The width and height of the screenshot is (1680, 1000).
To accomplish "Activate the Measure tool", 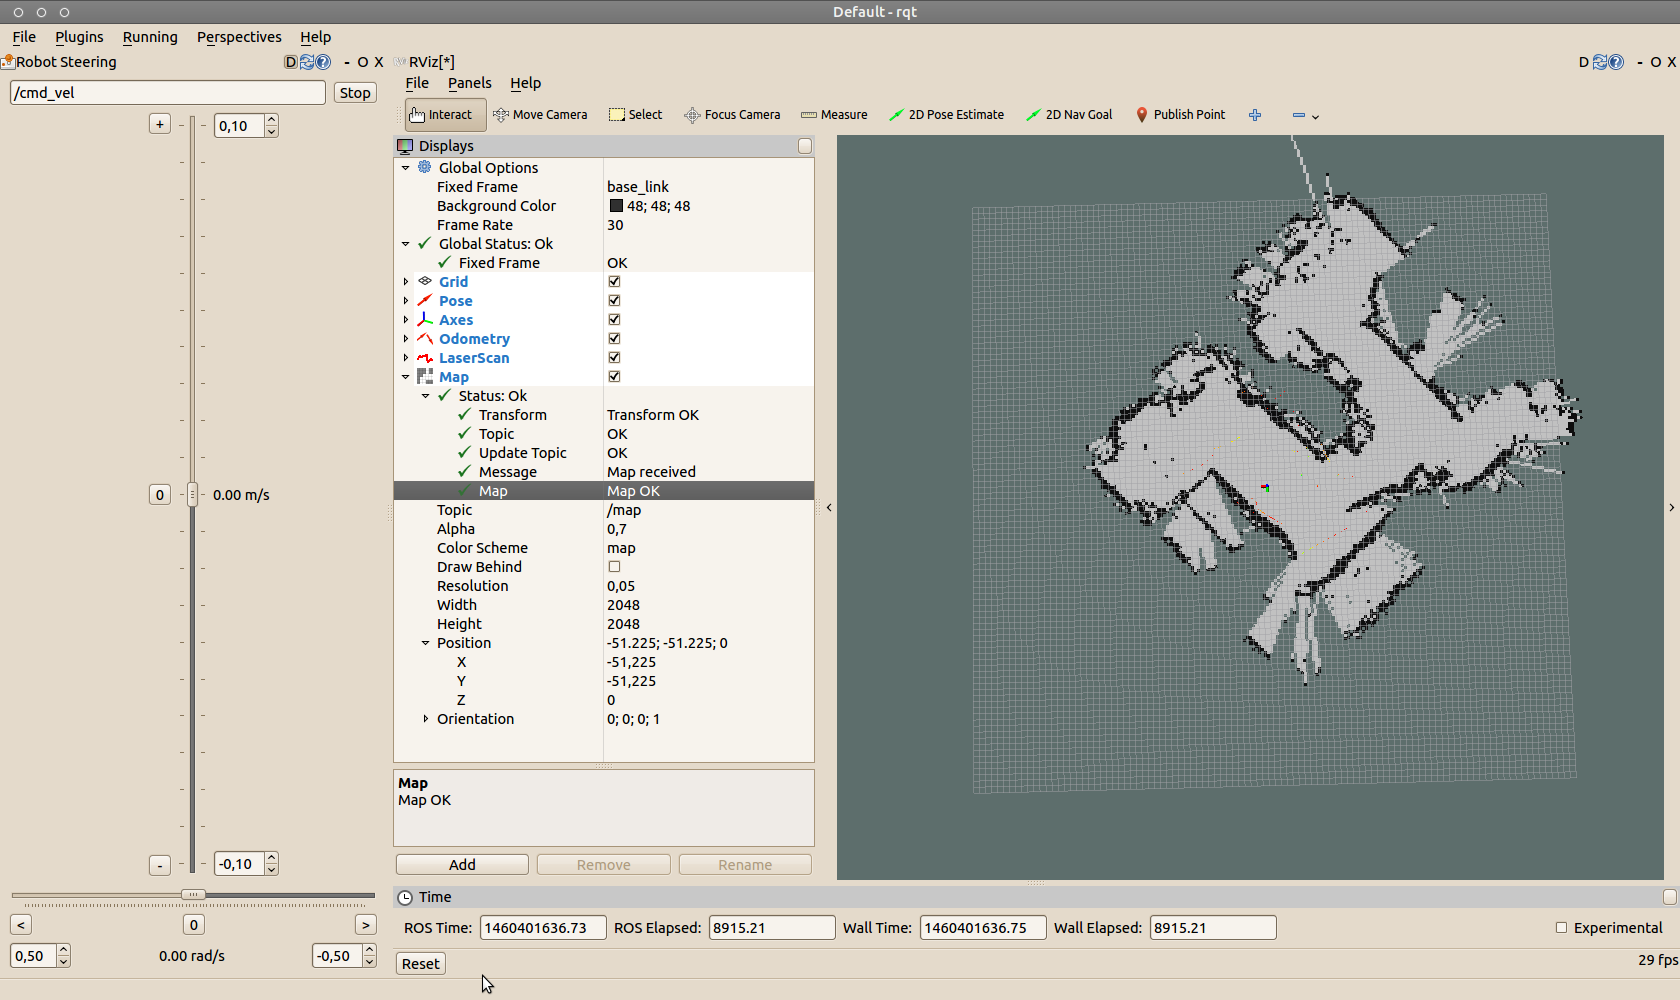I will [834, 115].
